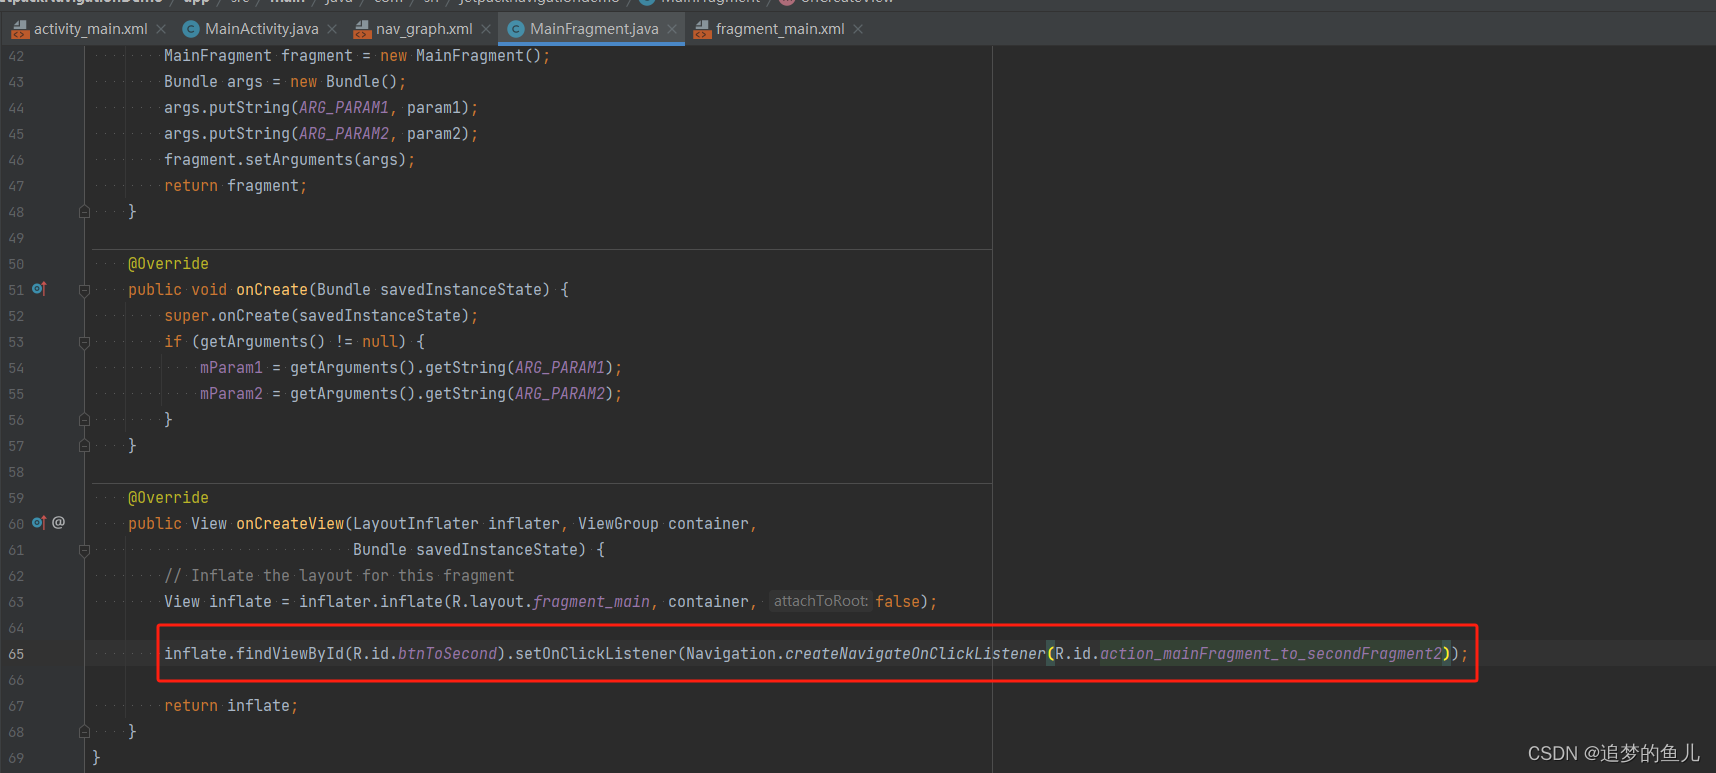Click createNavigateOnClickListener method call
The width and height of the screenshot is (1716, 773).
[x=915, y=653]
